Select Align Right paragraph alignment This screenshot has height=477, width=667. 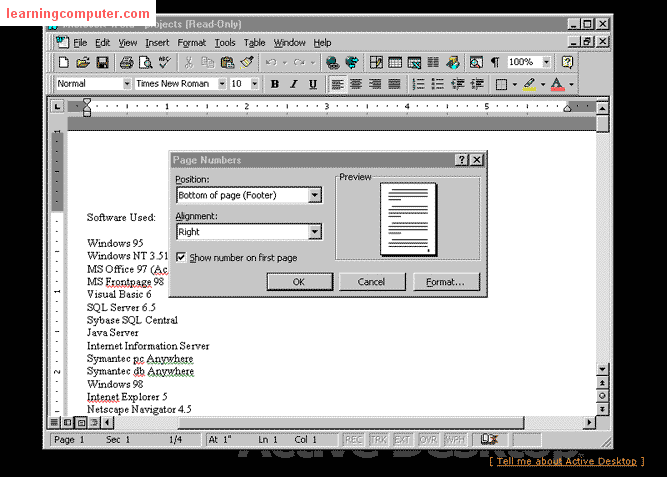coord(375,84)
